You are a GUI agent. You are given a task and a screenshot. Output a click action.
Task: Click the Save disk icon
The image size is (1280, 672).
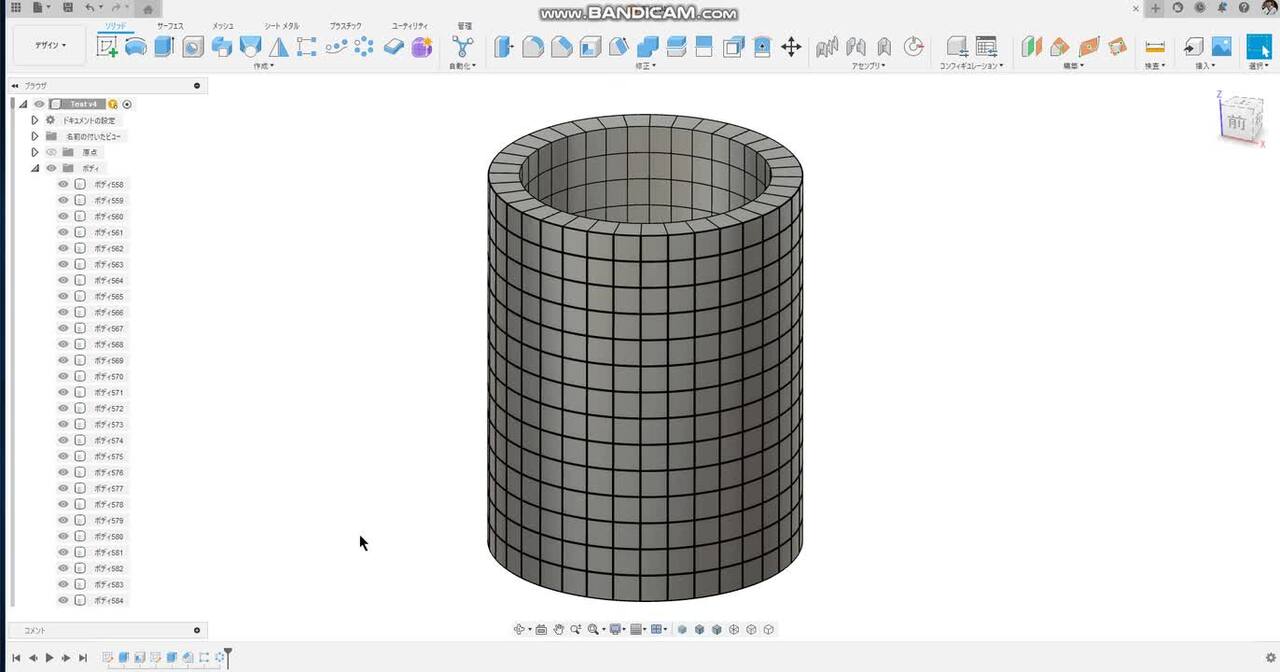[67, 8]
